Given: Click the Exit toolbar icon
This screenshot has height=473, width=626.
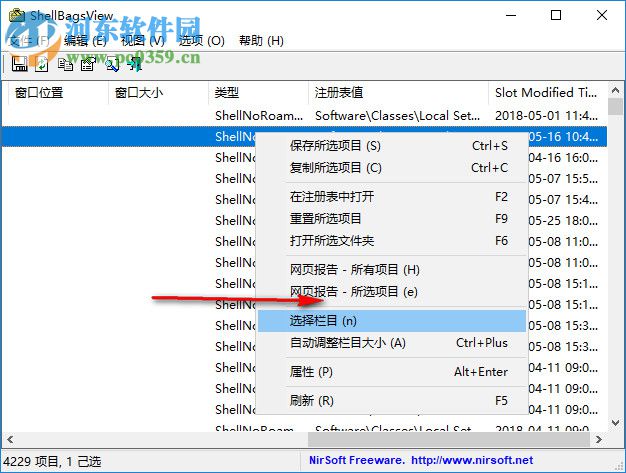Looking at the screenshot, I should 135,64.
